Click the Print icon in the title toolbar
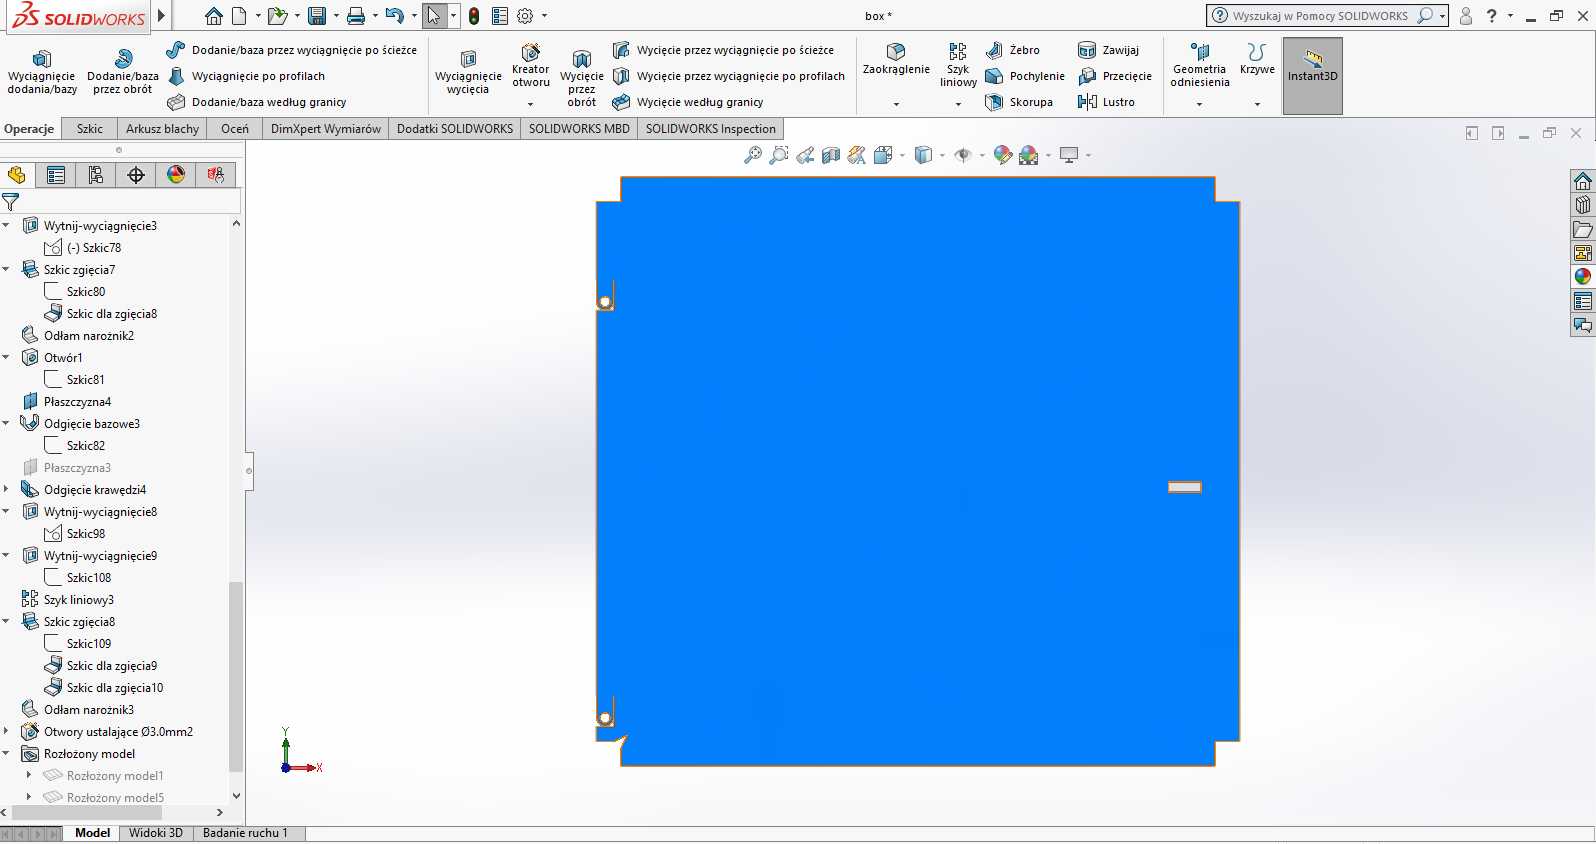Viewport: 1596px width, 844px height. pyautogui.click(x=355, y=16)
